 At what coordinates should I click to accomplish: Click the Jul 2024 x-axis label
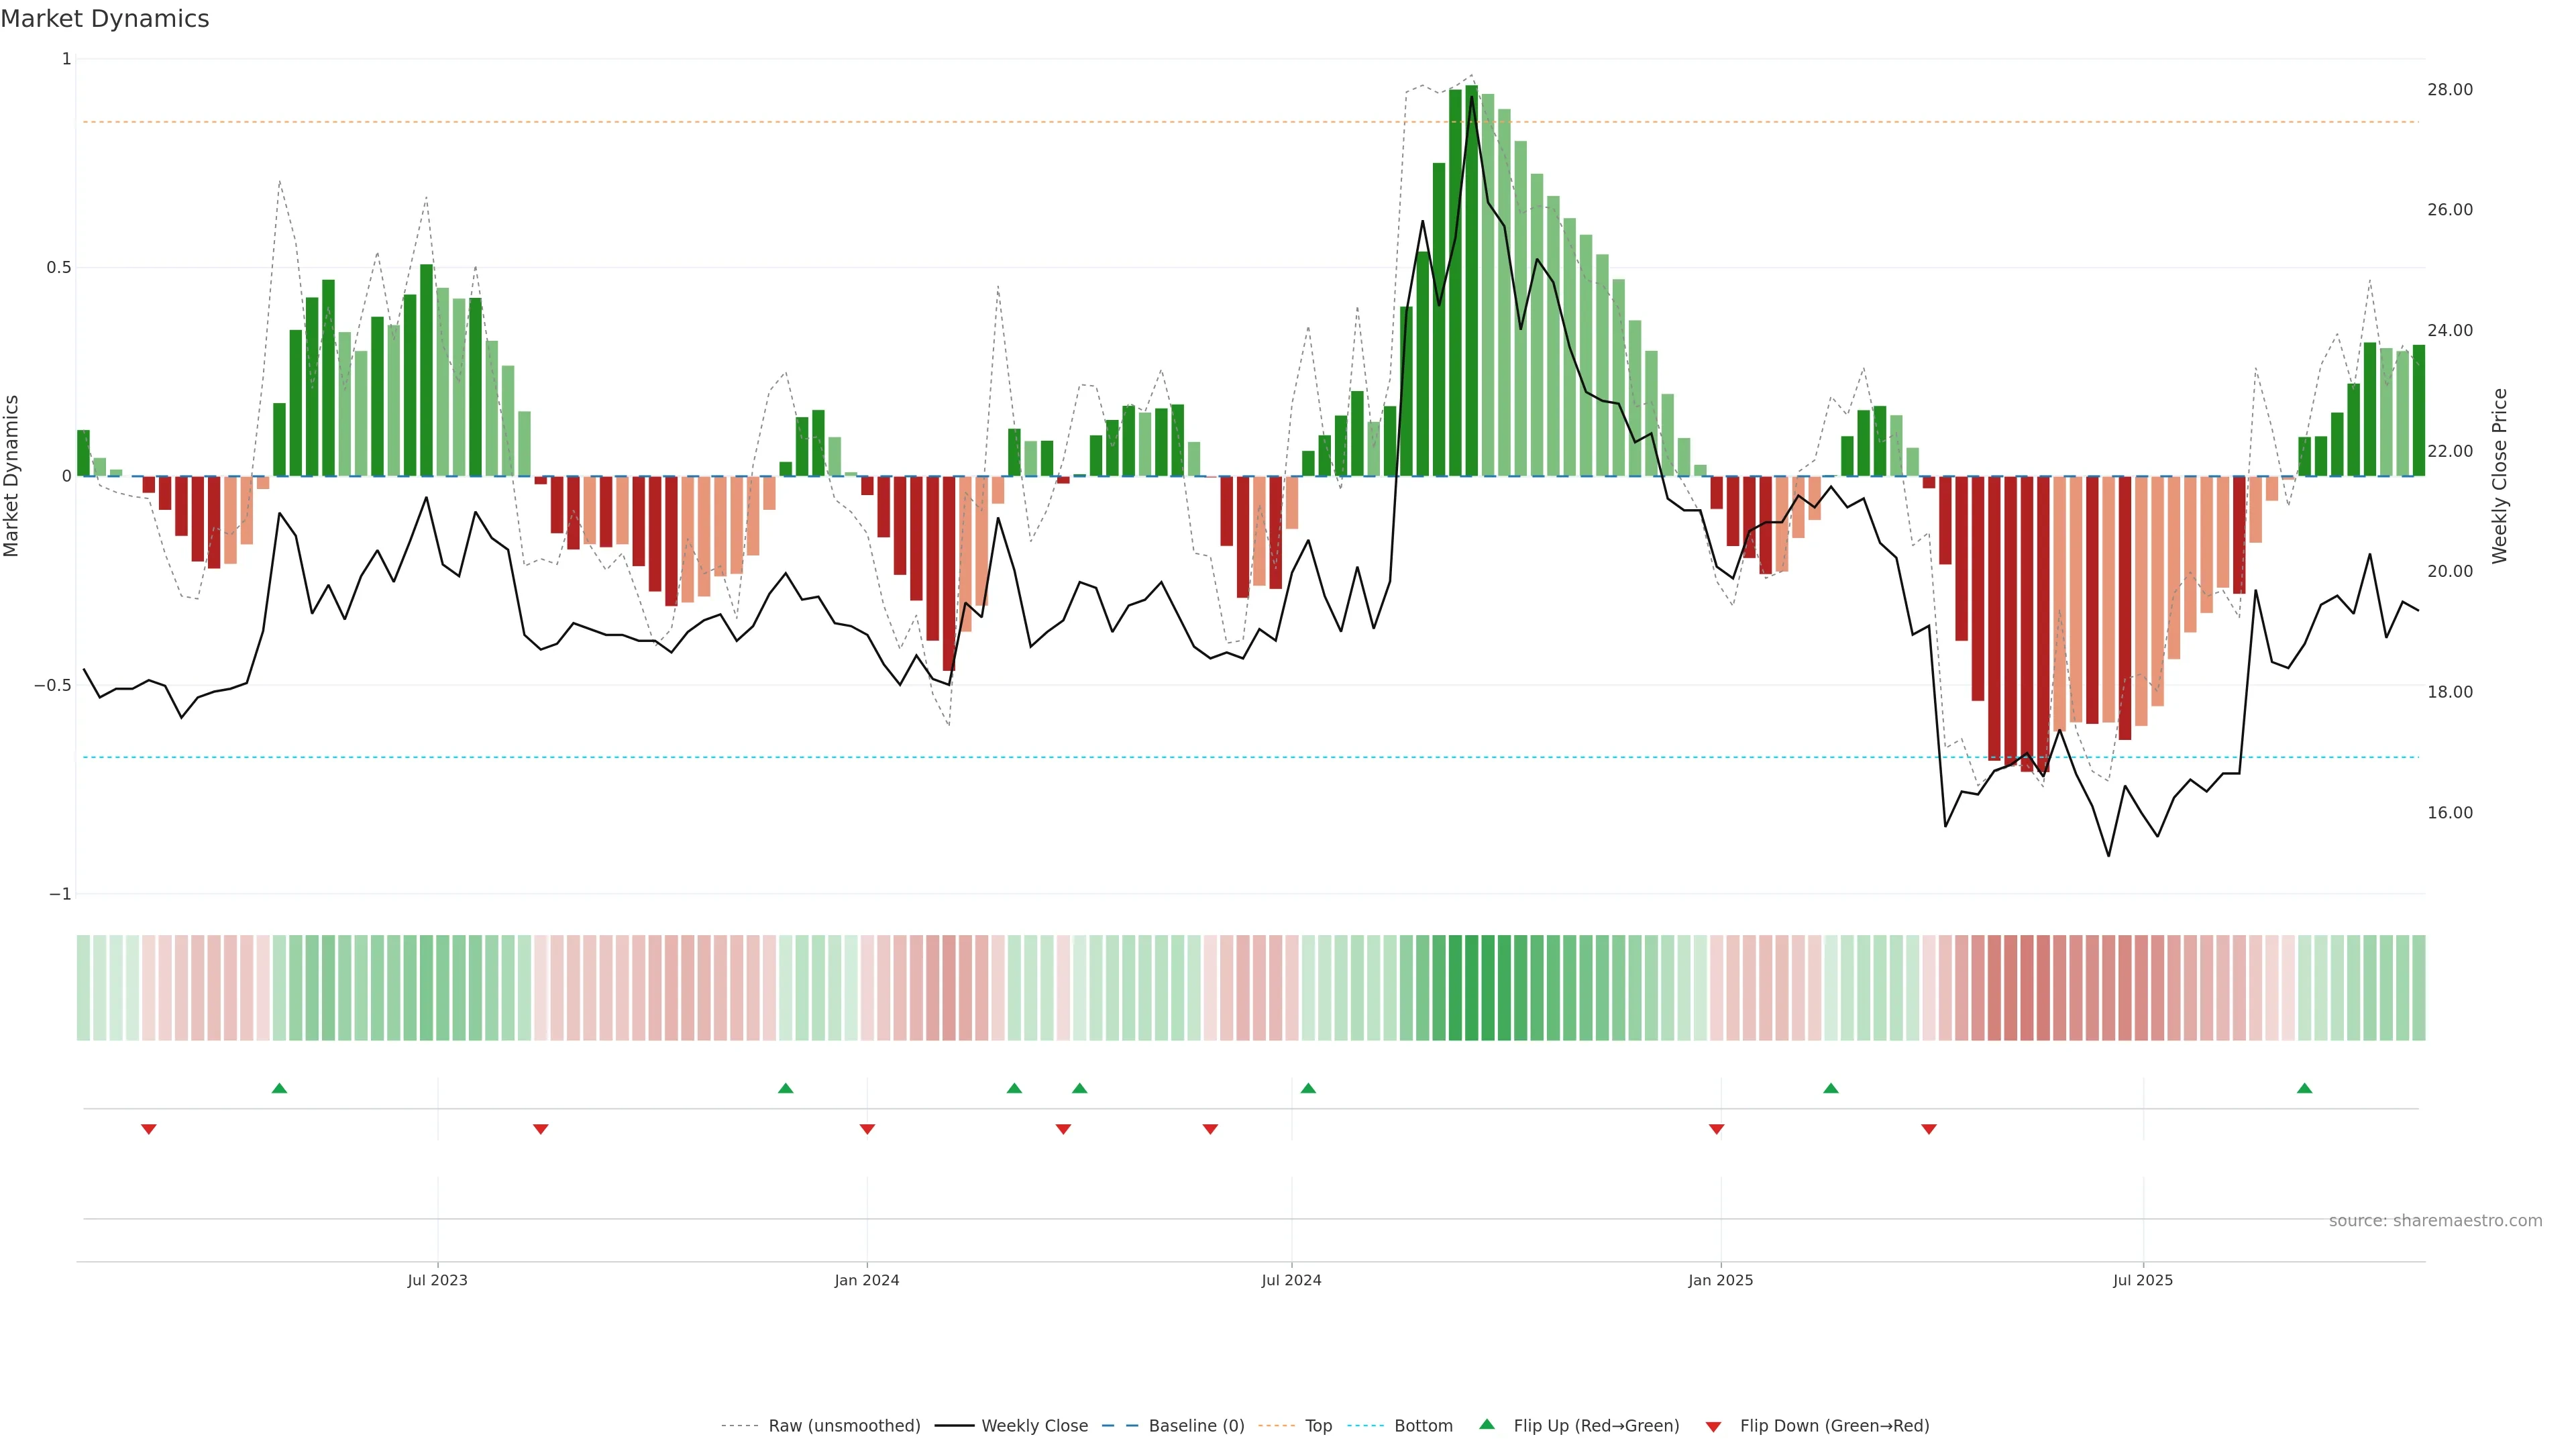tap(1291, 1280)
